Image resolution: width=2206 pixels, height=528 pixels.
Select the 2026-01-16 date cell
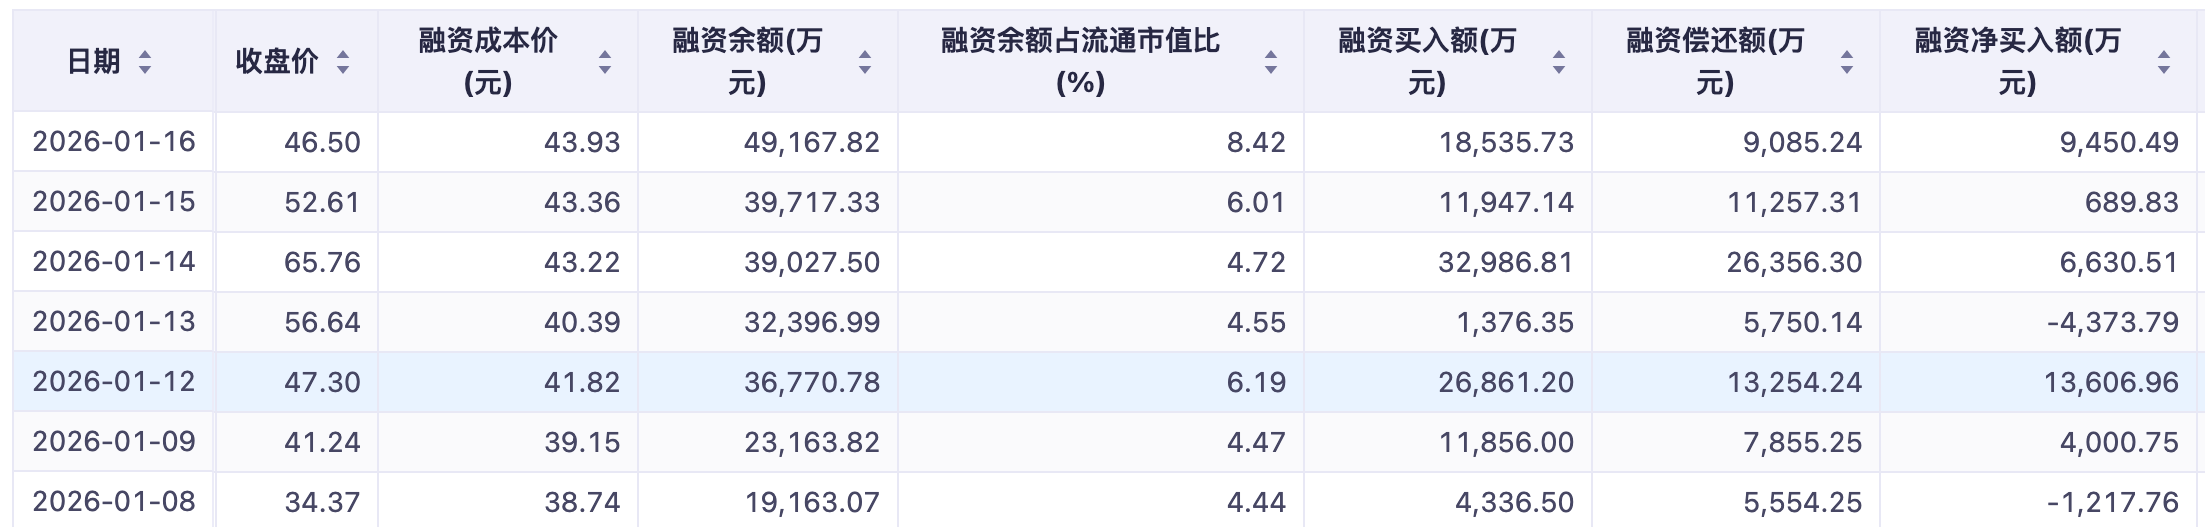[114, 142]
